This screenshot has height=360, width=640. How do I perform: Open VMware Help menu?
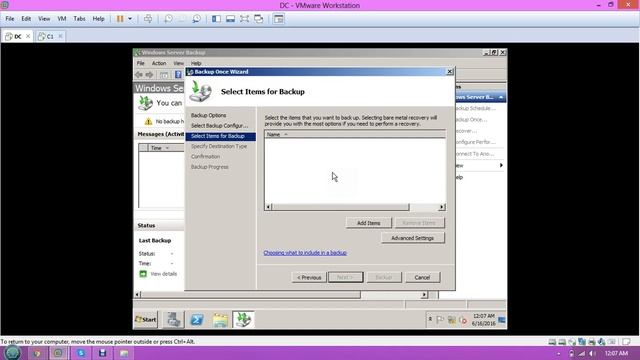click(98, 19)
